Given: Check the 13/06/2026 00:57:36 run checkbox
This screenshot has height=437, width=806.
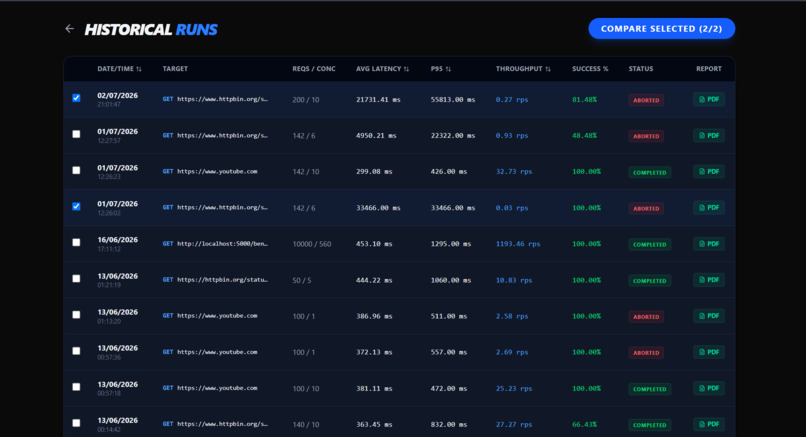Looking at the screenshot, I should click(x=76, y=351).
